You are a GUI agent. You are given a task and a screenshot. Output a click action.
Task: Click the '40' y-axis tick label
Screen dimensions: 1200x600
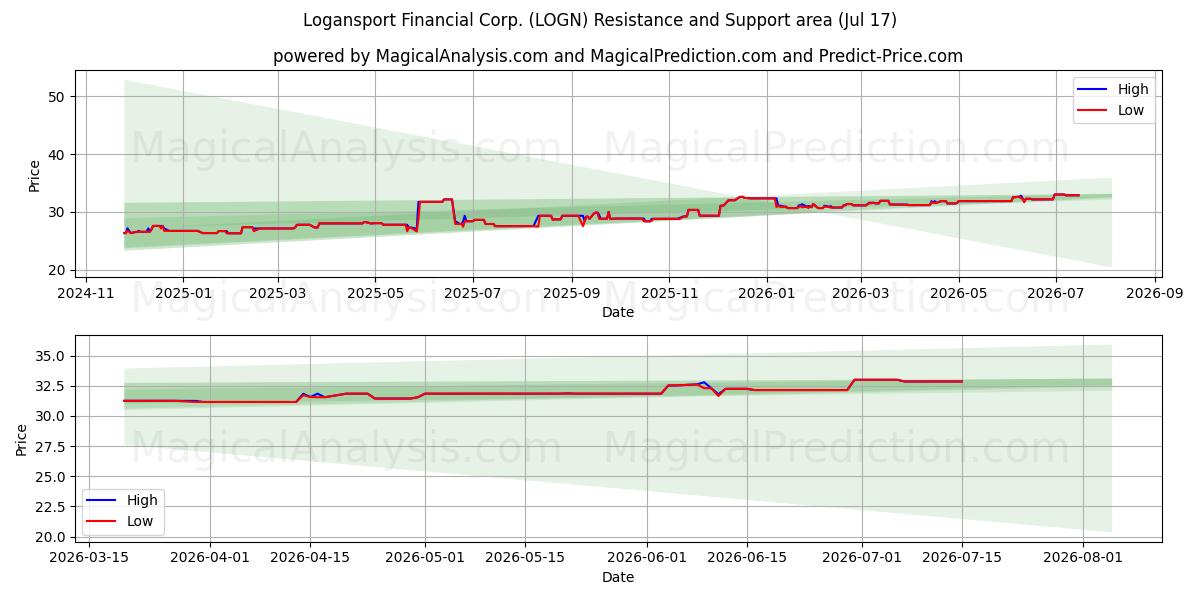point(55,155)
